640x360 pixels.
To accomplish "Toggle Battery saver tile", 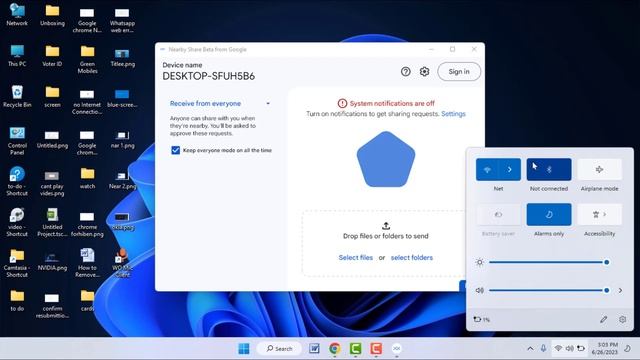I will (x=498, y=214).
